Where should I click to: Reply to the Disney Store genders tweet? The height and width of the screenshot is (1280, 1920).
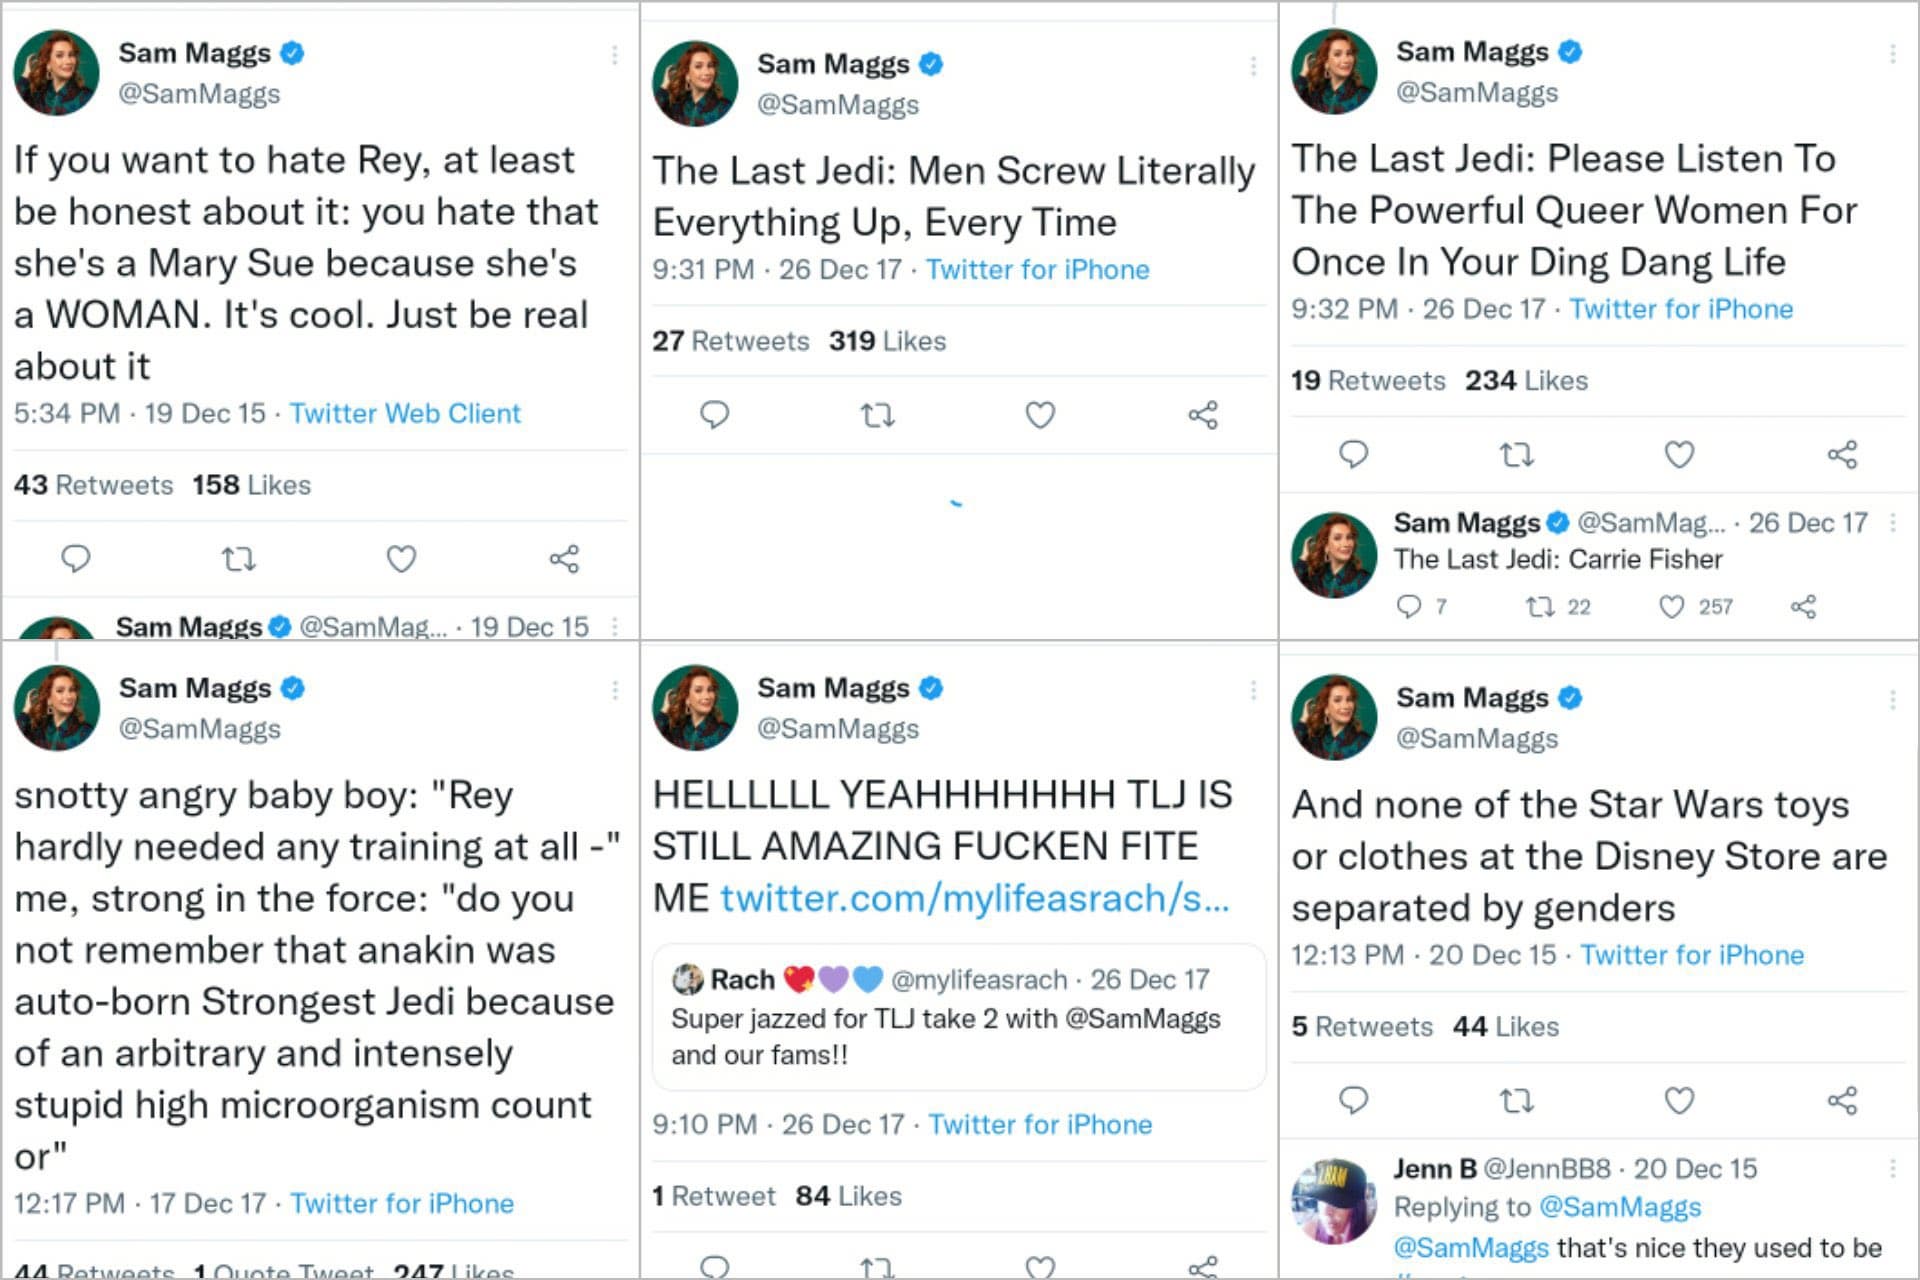[x=1353, y=1100]
